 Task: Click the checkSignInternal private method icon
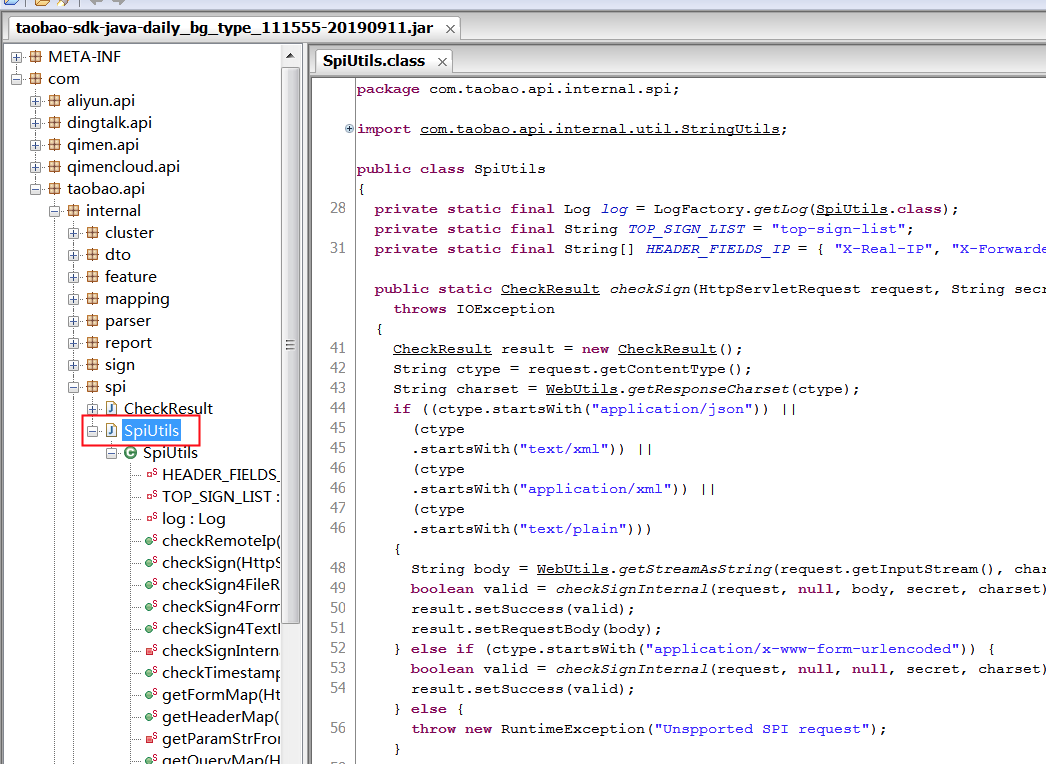(x=151, y=651)
